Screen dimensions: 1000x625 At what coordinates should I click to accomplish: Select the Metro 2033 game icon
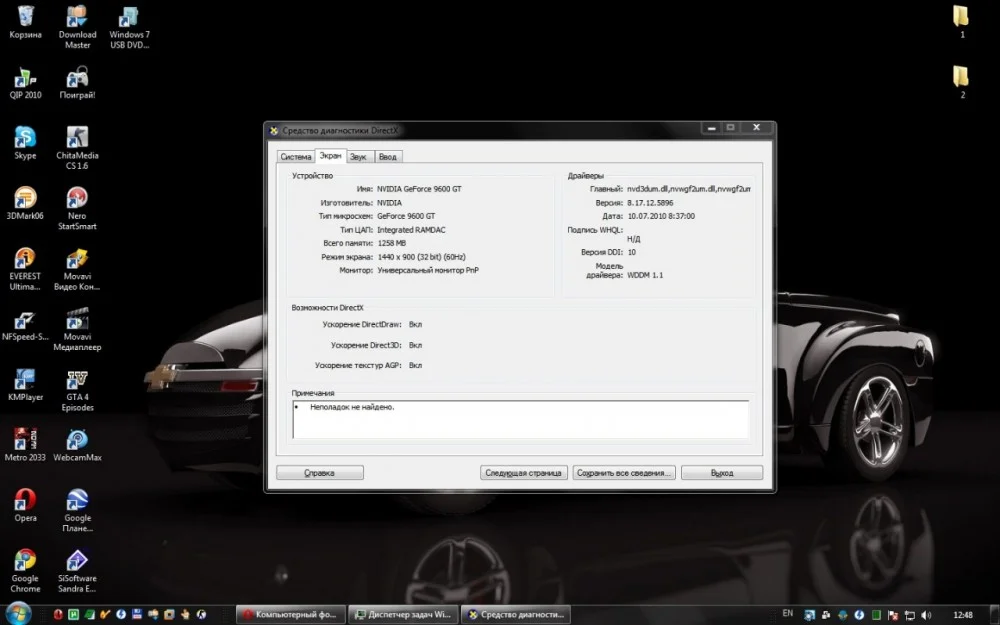[25, 440]
